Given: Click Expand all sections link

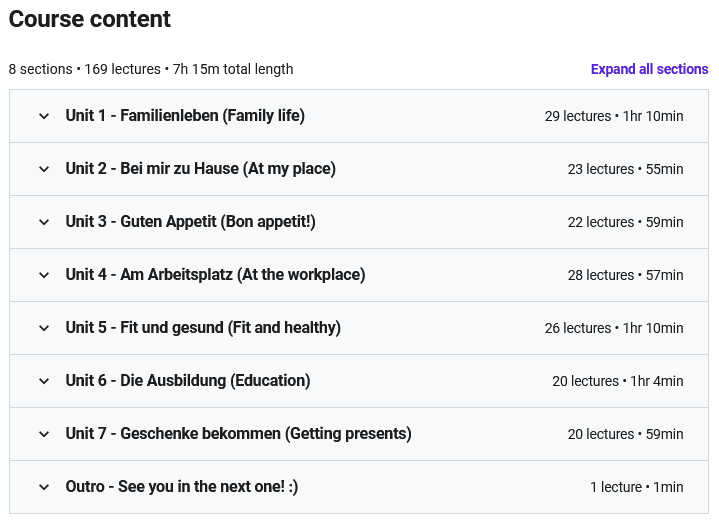Looking at the screenshot, I should tap(649, 69).
